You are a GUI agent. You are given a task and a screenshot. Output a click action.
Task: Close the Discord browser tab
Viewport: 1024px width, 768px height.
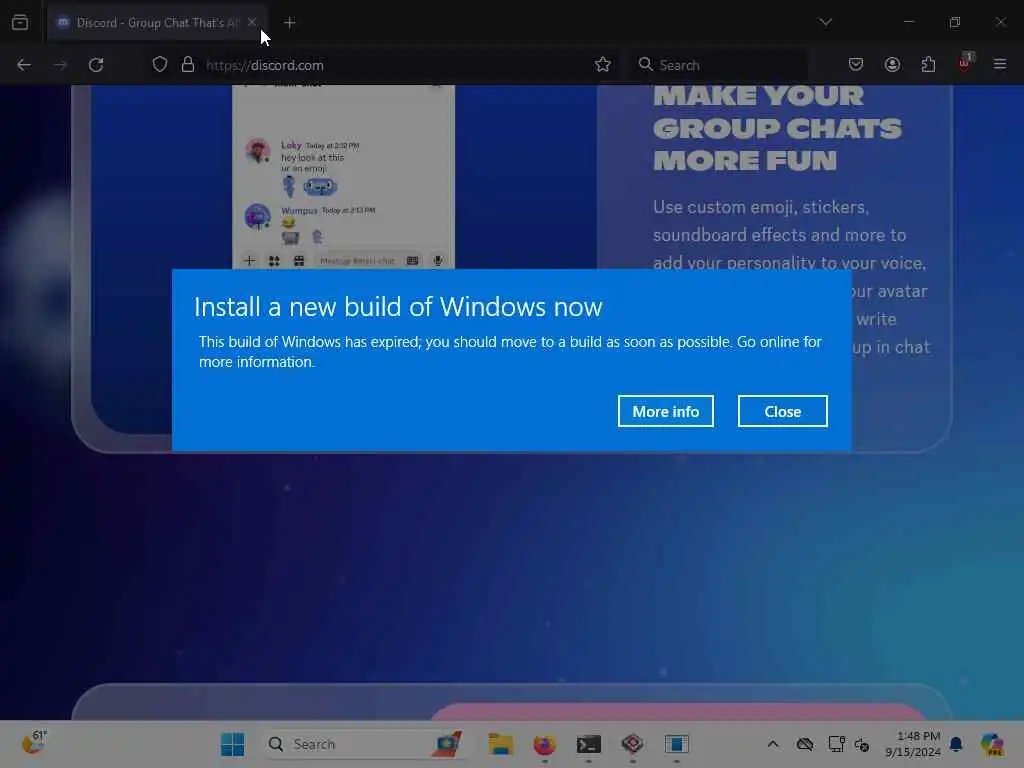point(252,22)
